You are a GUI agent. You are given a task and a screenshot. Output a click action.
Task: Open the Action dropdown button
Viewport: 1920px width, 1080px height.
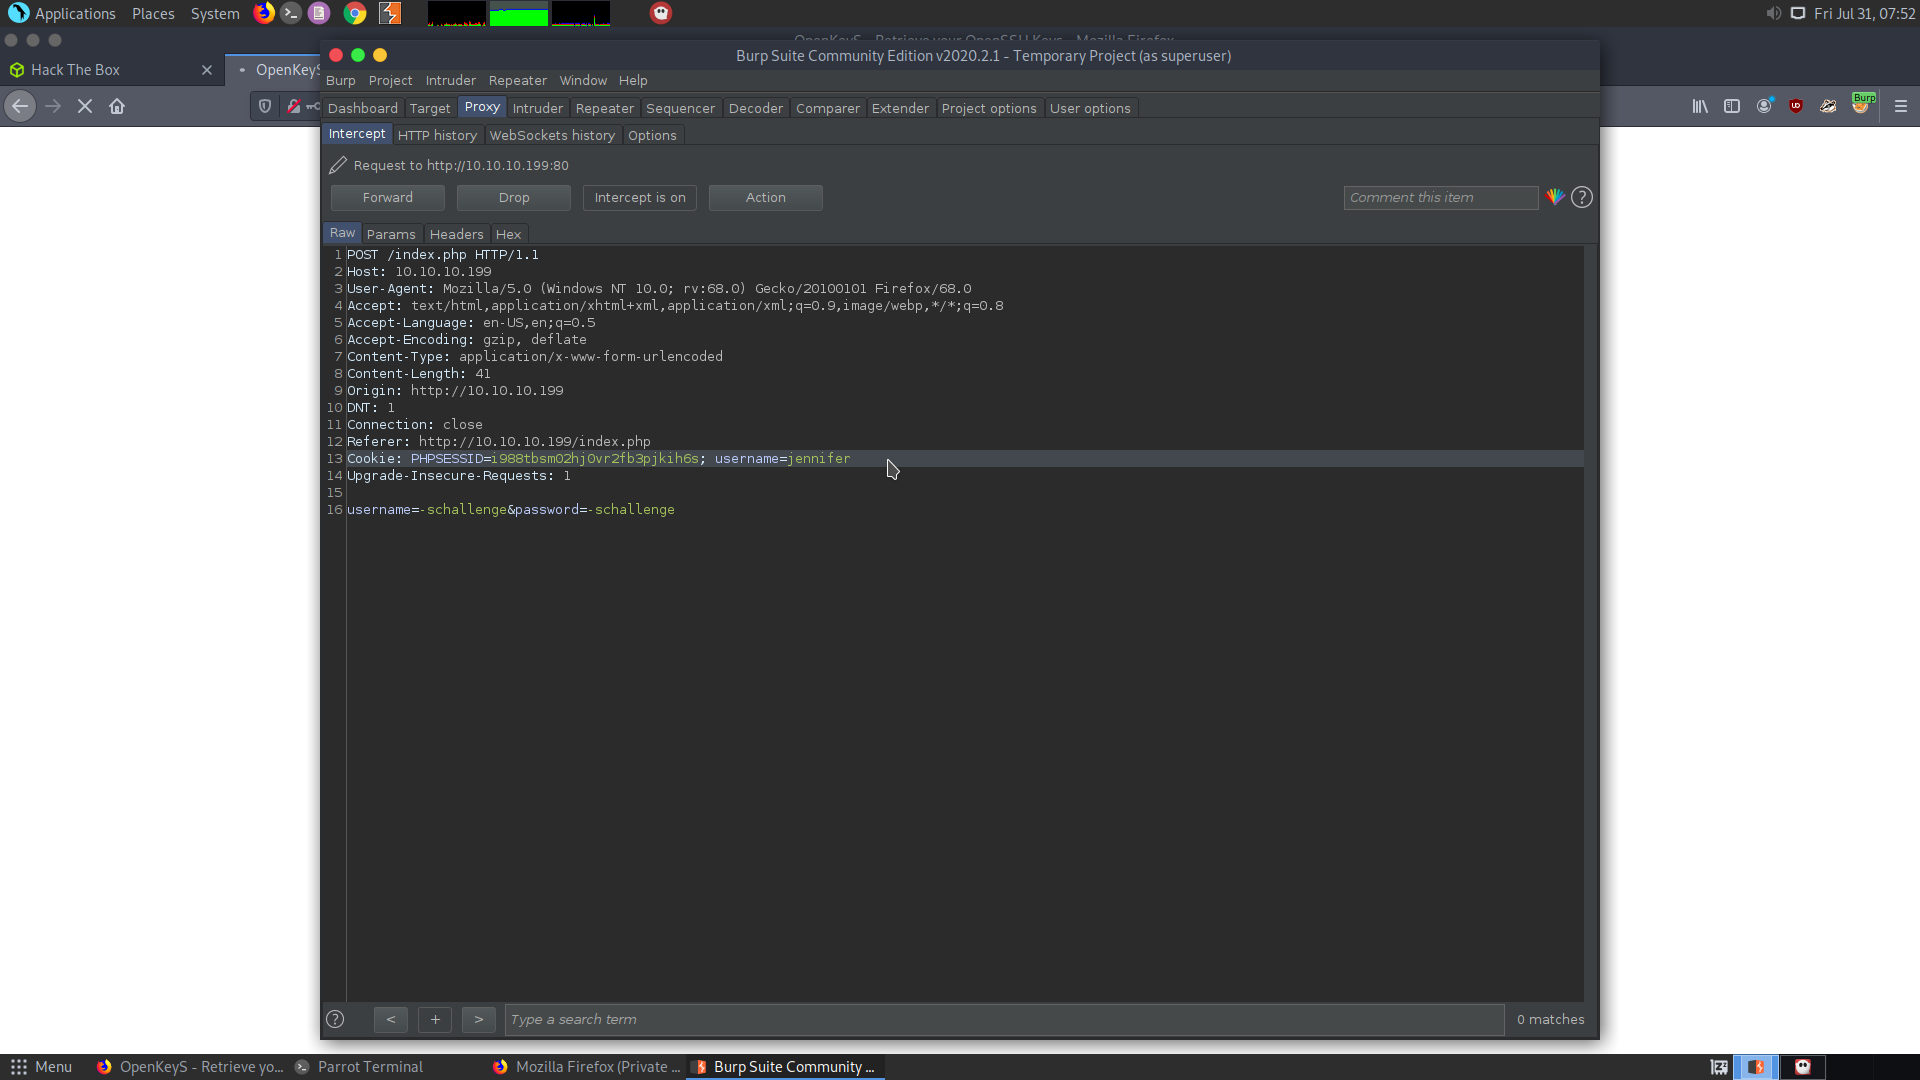[765, 197]
